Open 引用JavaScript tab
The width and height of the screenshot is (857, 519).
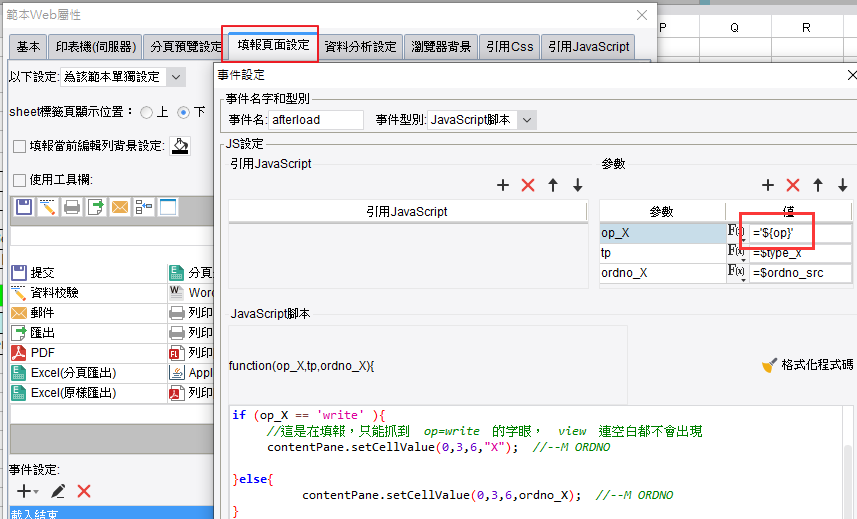click(589, 46)
